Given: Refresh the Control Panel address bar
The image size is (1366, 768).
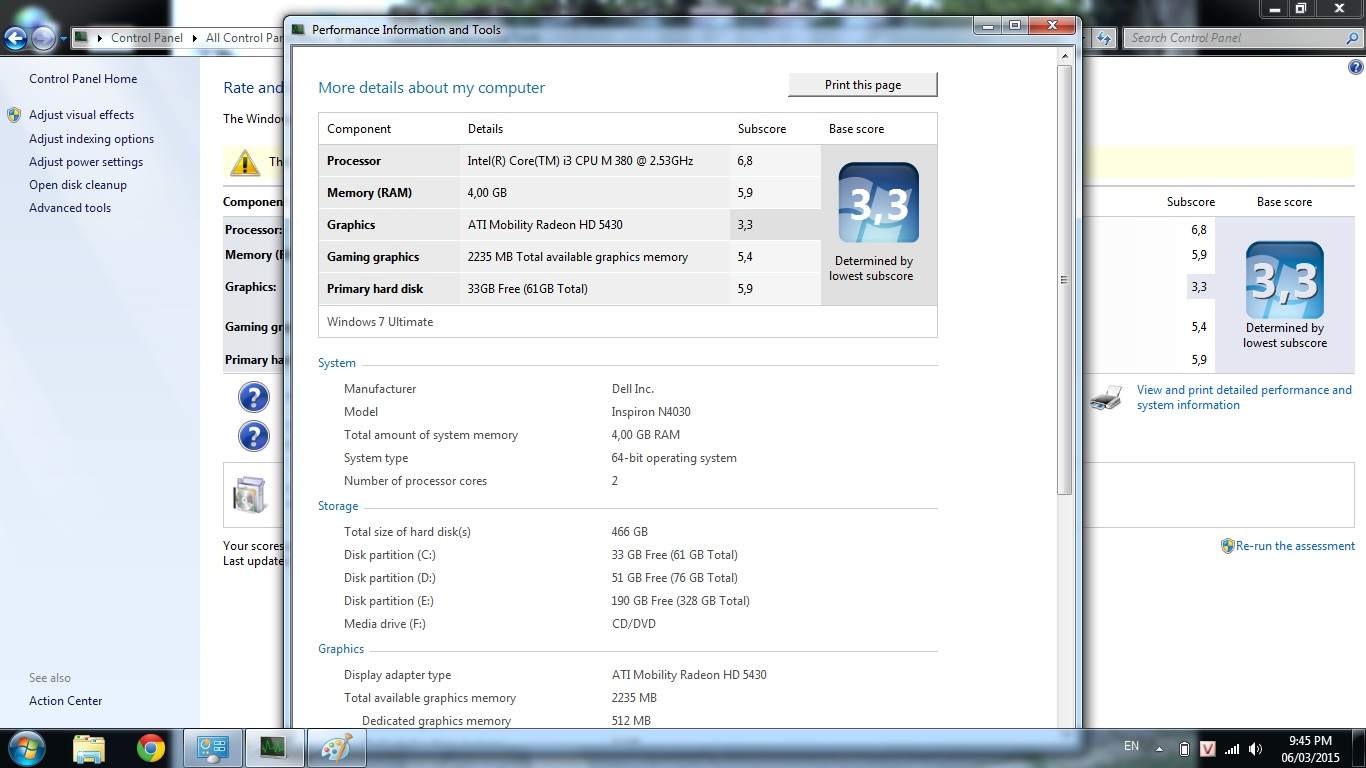Looking at the screenshot, I should pyautogui.click(x=1104, y=38).
